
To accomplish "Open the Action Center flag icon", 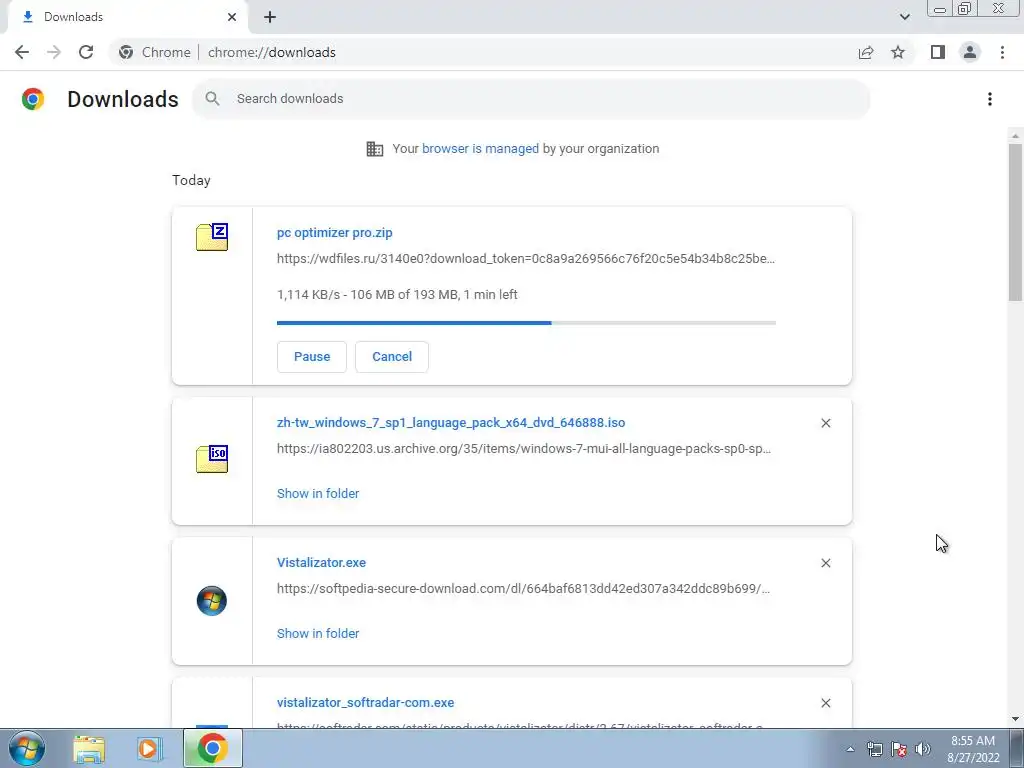I will [x=899, y=749].
